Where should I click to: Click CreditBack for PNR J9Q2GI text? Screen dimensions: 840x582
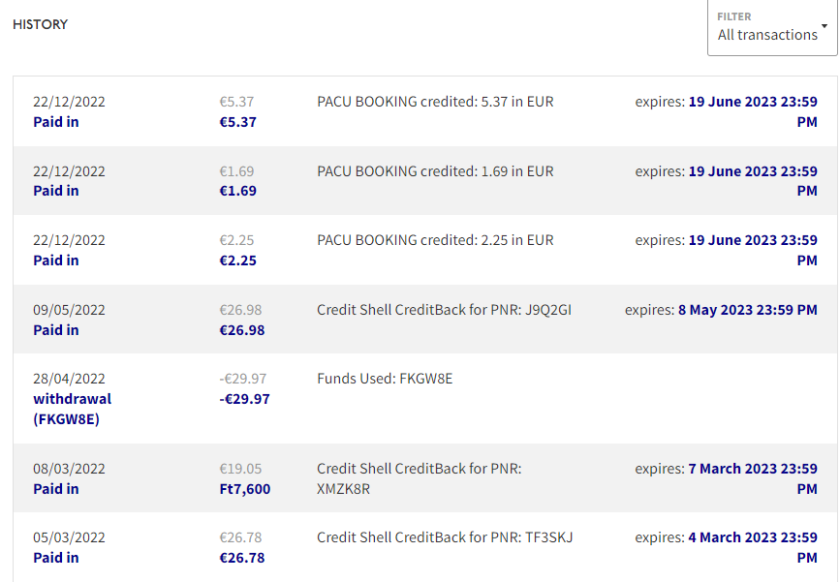click(x=444, y=310)
